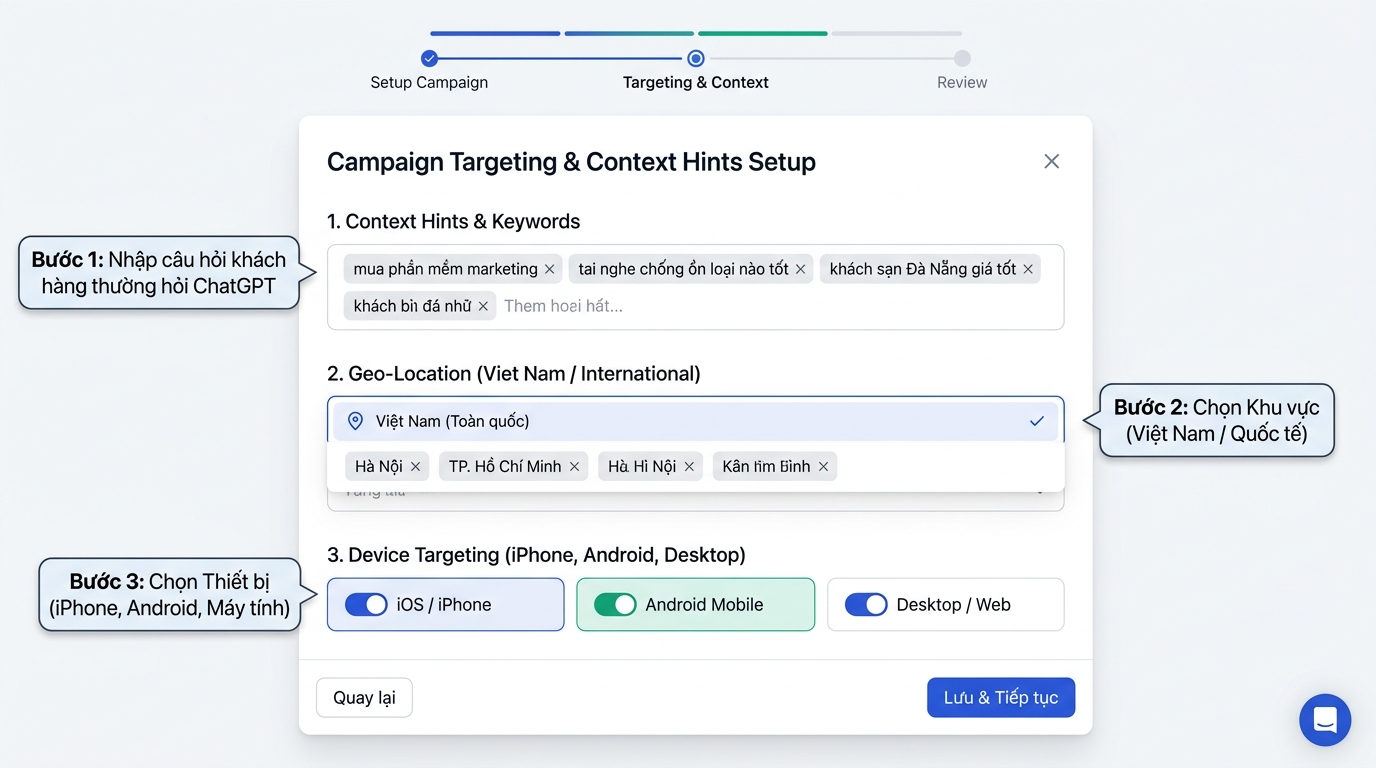Remove the 'khách sạn Đà Nẵng giá tốt' tag

click(1027, 269)
